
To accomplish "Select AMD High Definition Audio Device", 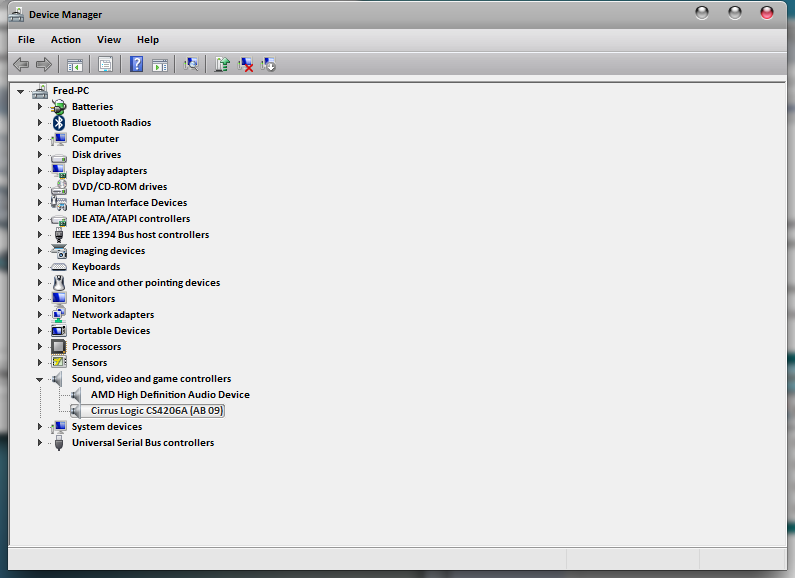I will 170,395.
